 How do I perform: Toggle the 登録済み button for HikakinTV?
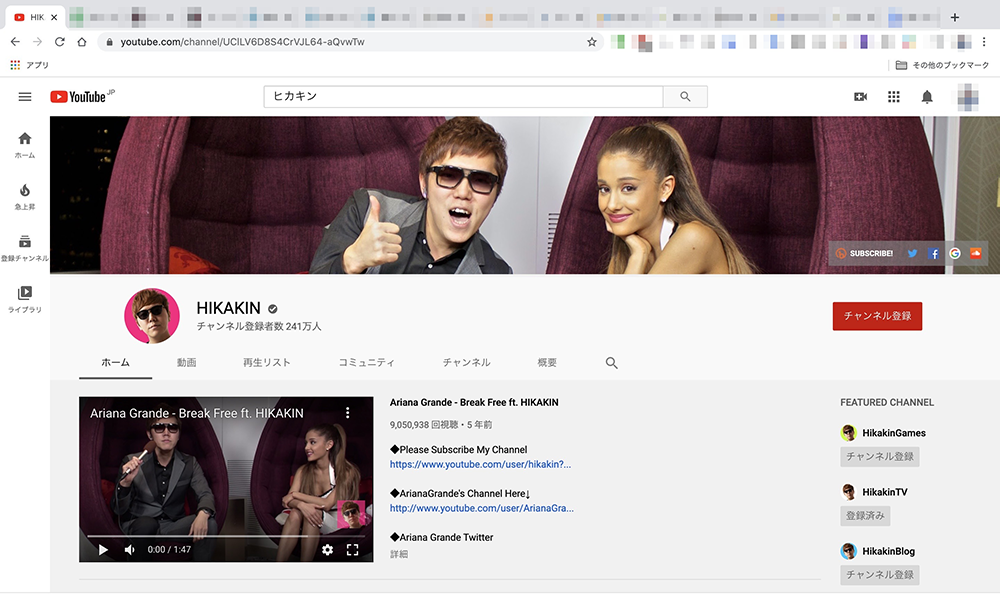coord(865,516)
